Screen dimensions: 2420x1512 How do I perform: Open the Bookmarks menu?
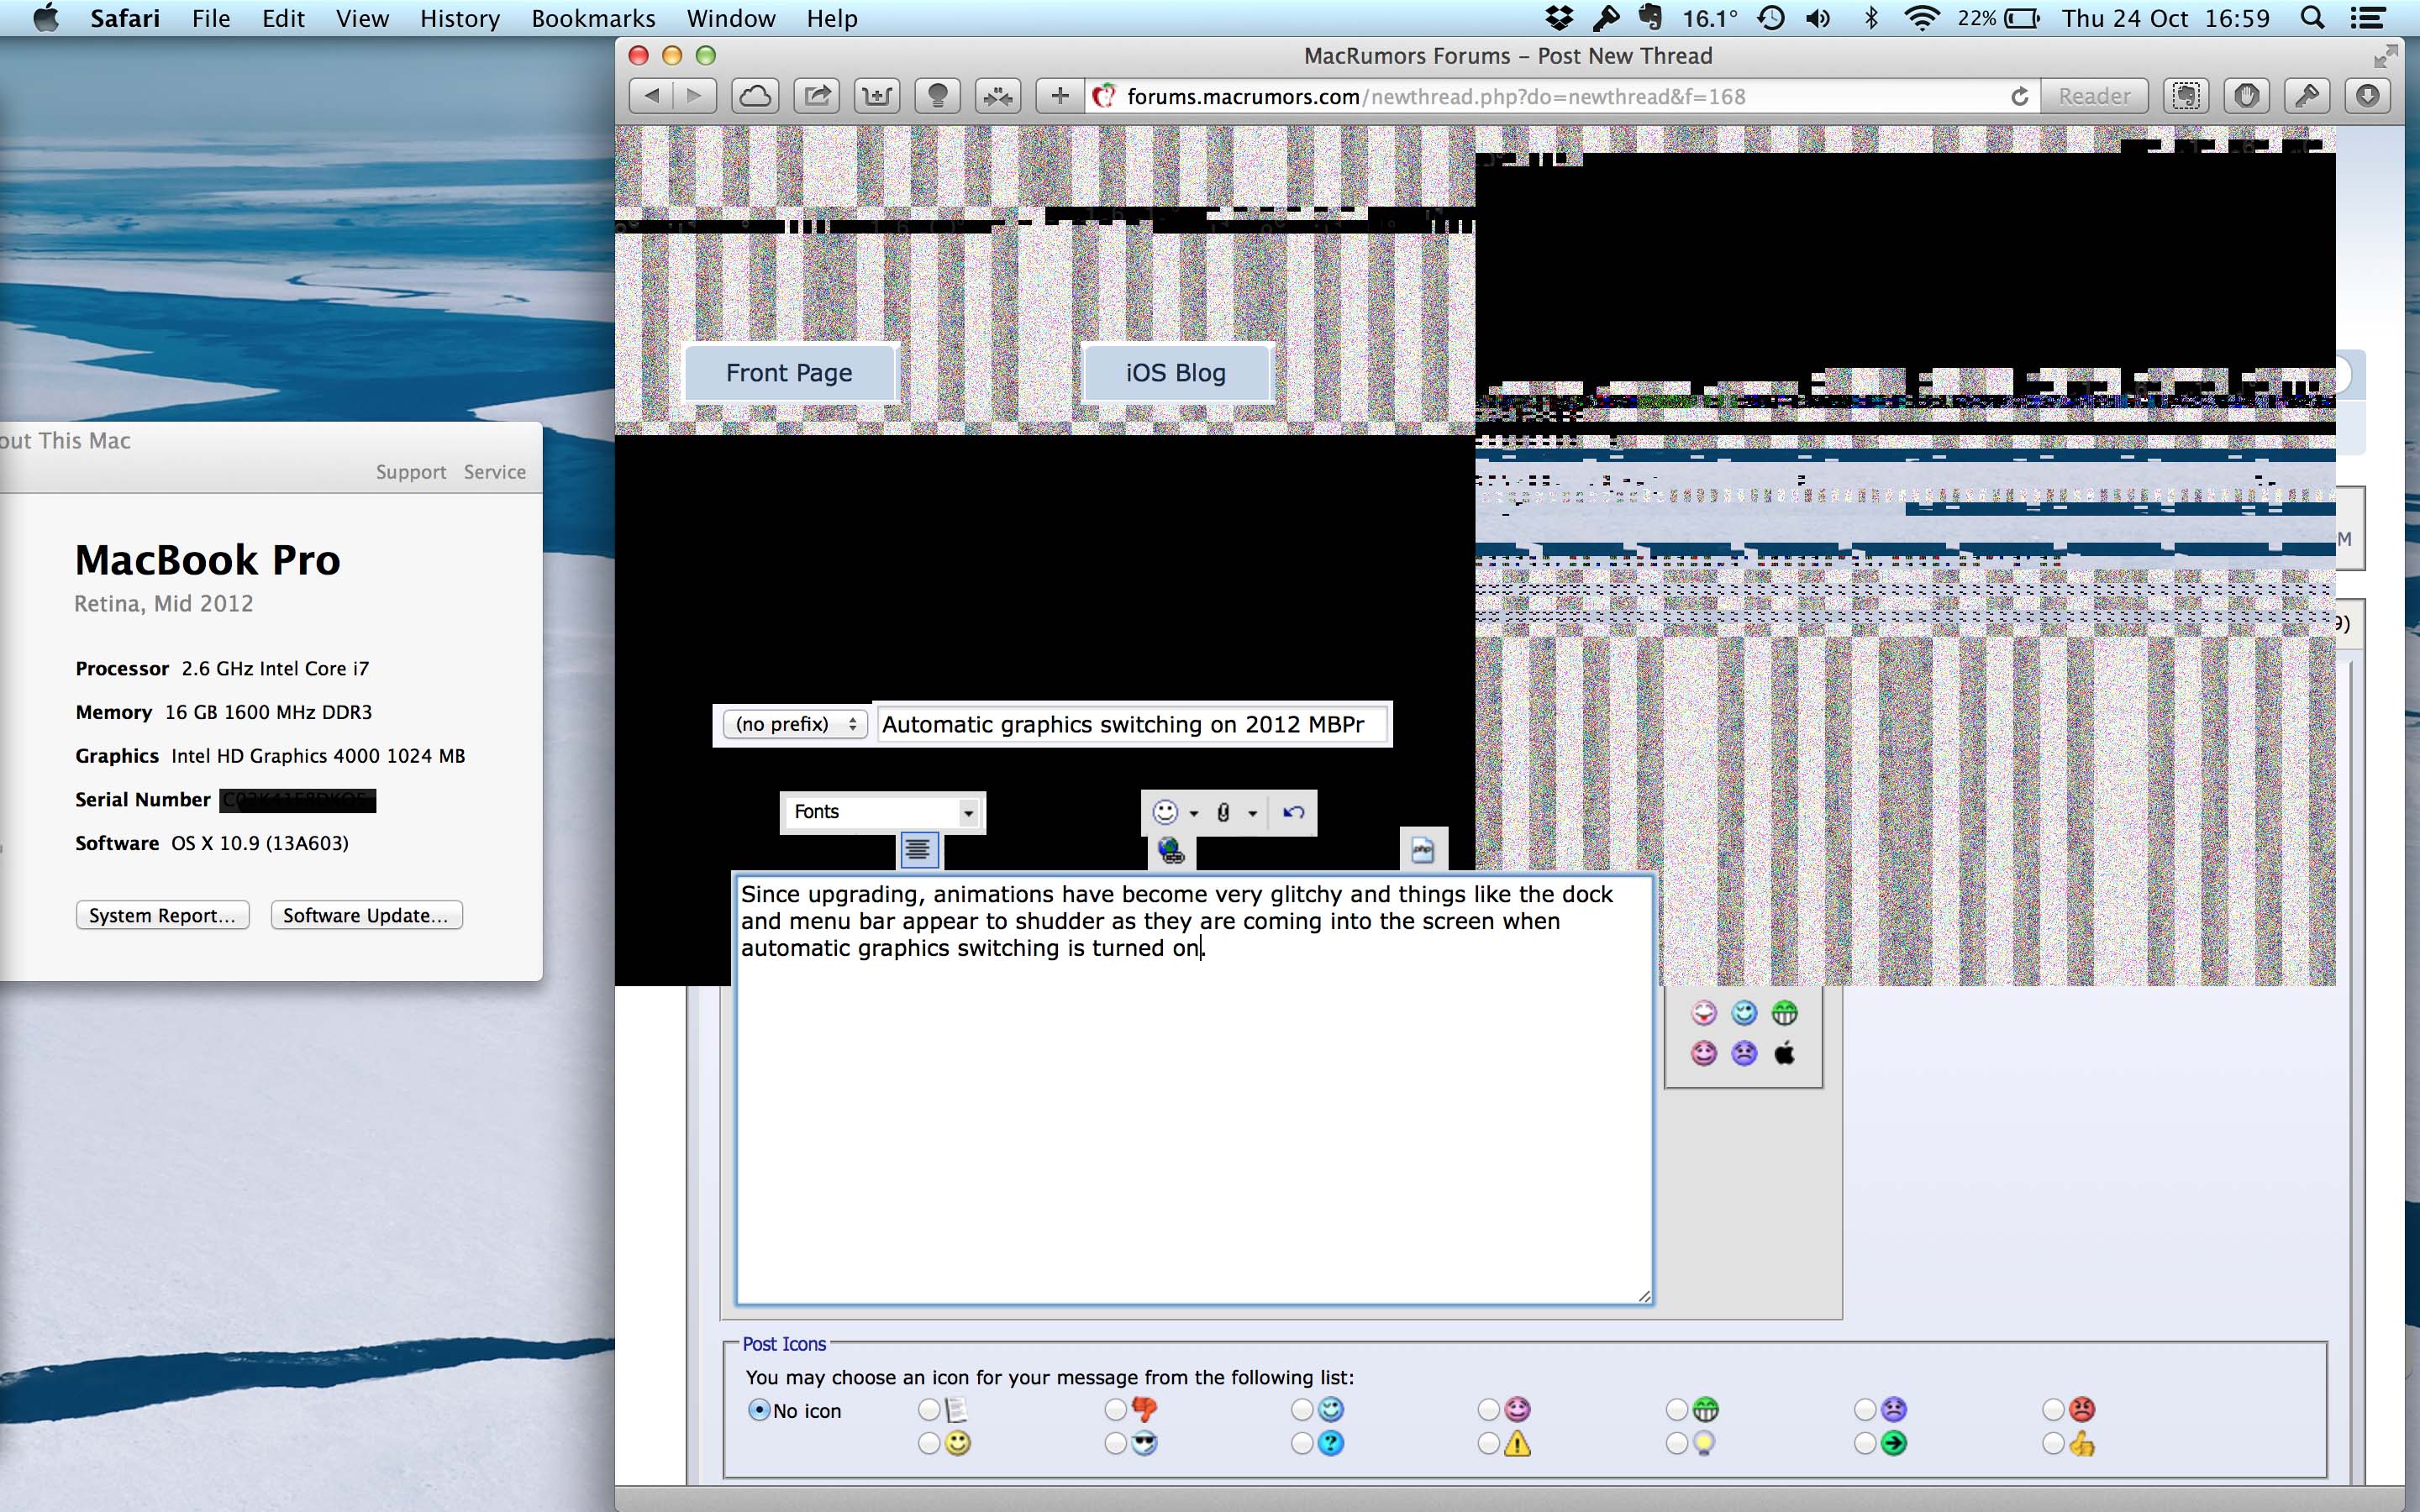click(593, 18)
